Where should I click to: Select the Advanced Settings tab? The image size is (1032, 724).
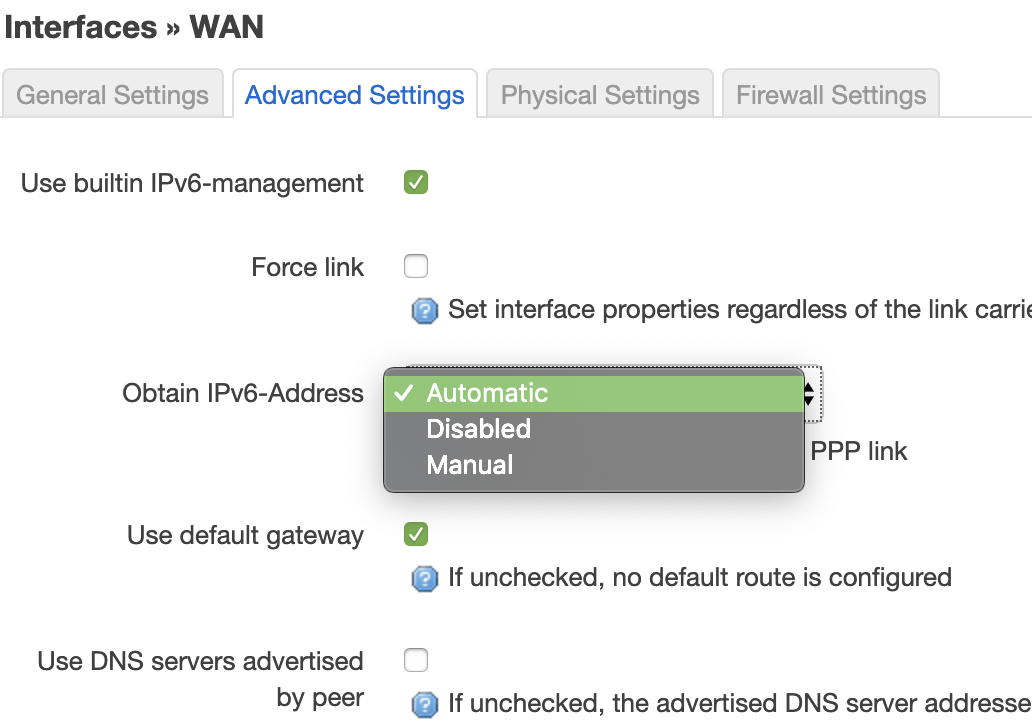point(355,96)
